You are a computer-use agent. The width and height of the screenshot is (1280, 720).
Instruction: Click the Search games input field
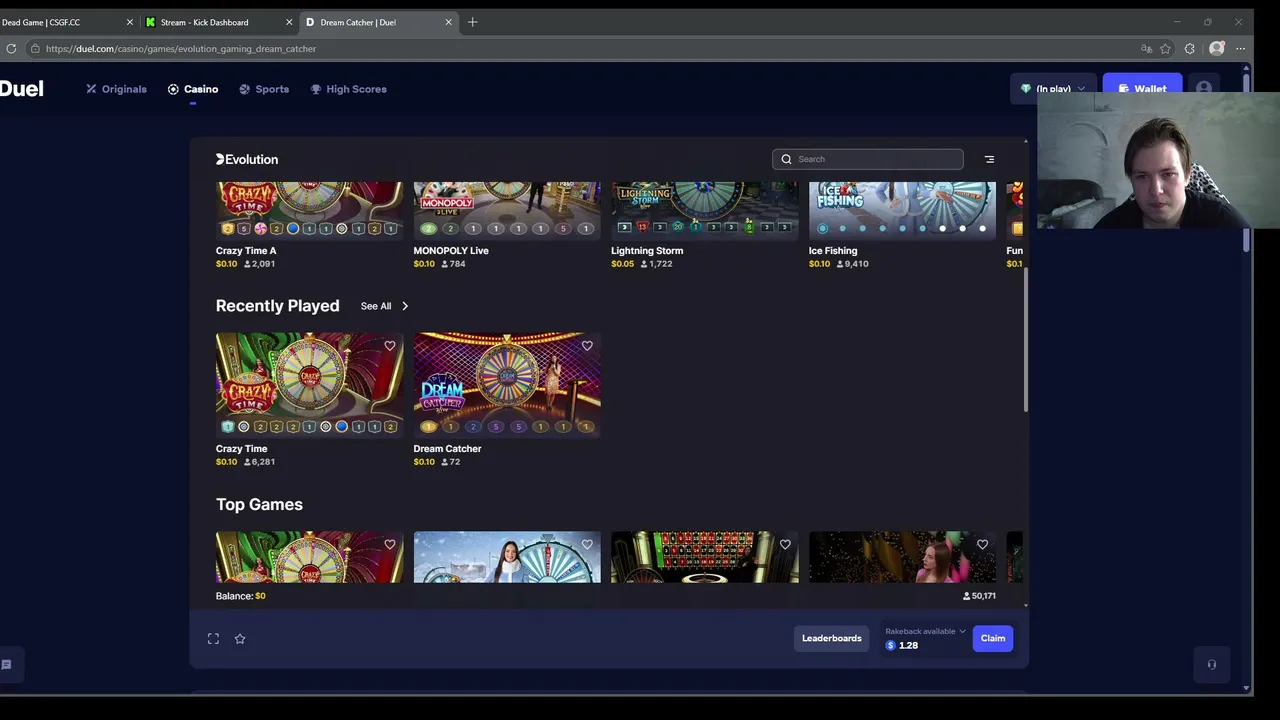(868, 159)
